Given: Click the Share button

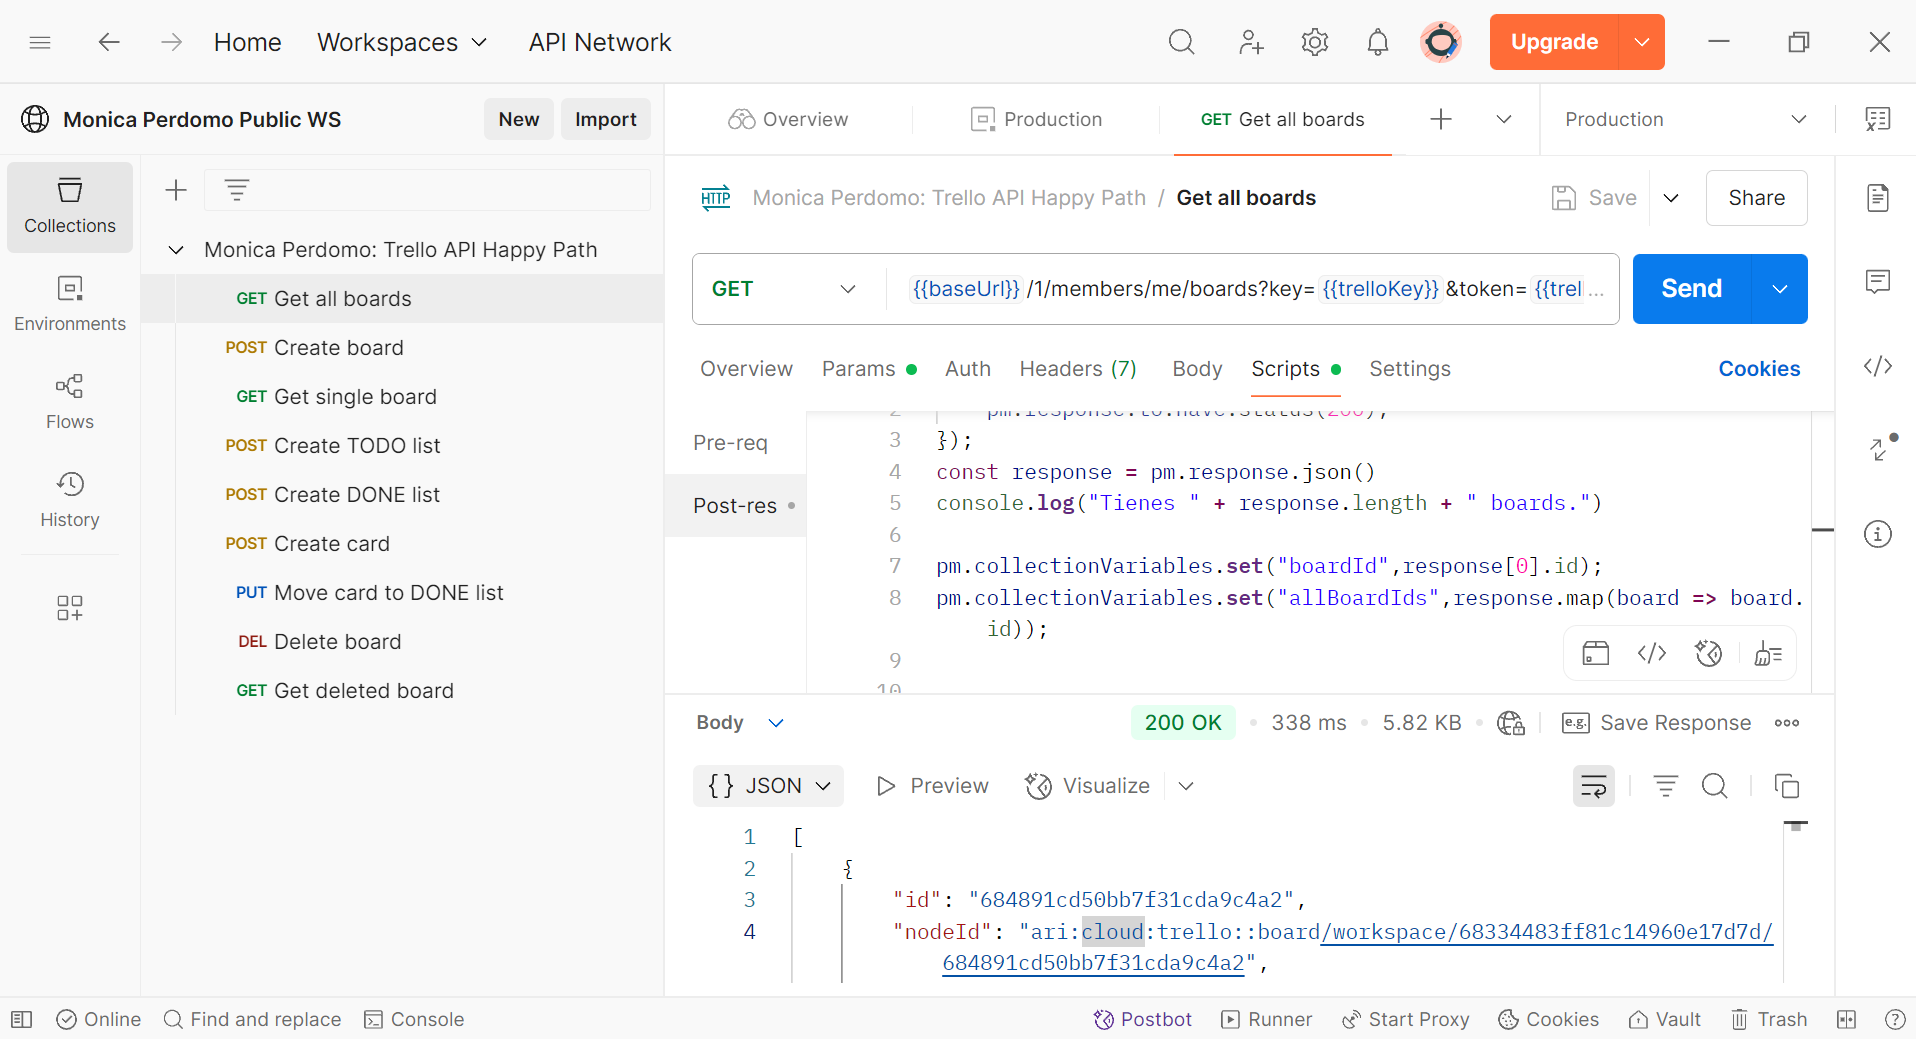Looking at the screenshot, I should [1757, 198].
